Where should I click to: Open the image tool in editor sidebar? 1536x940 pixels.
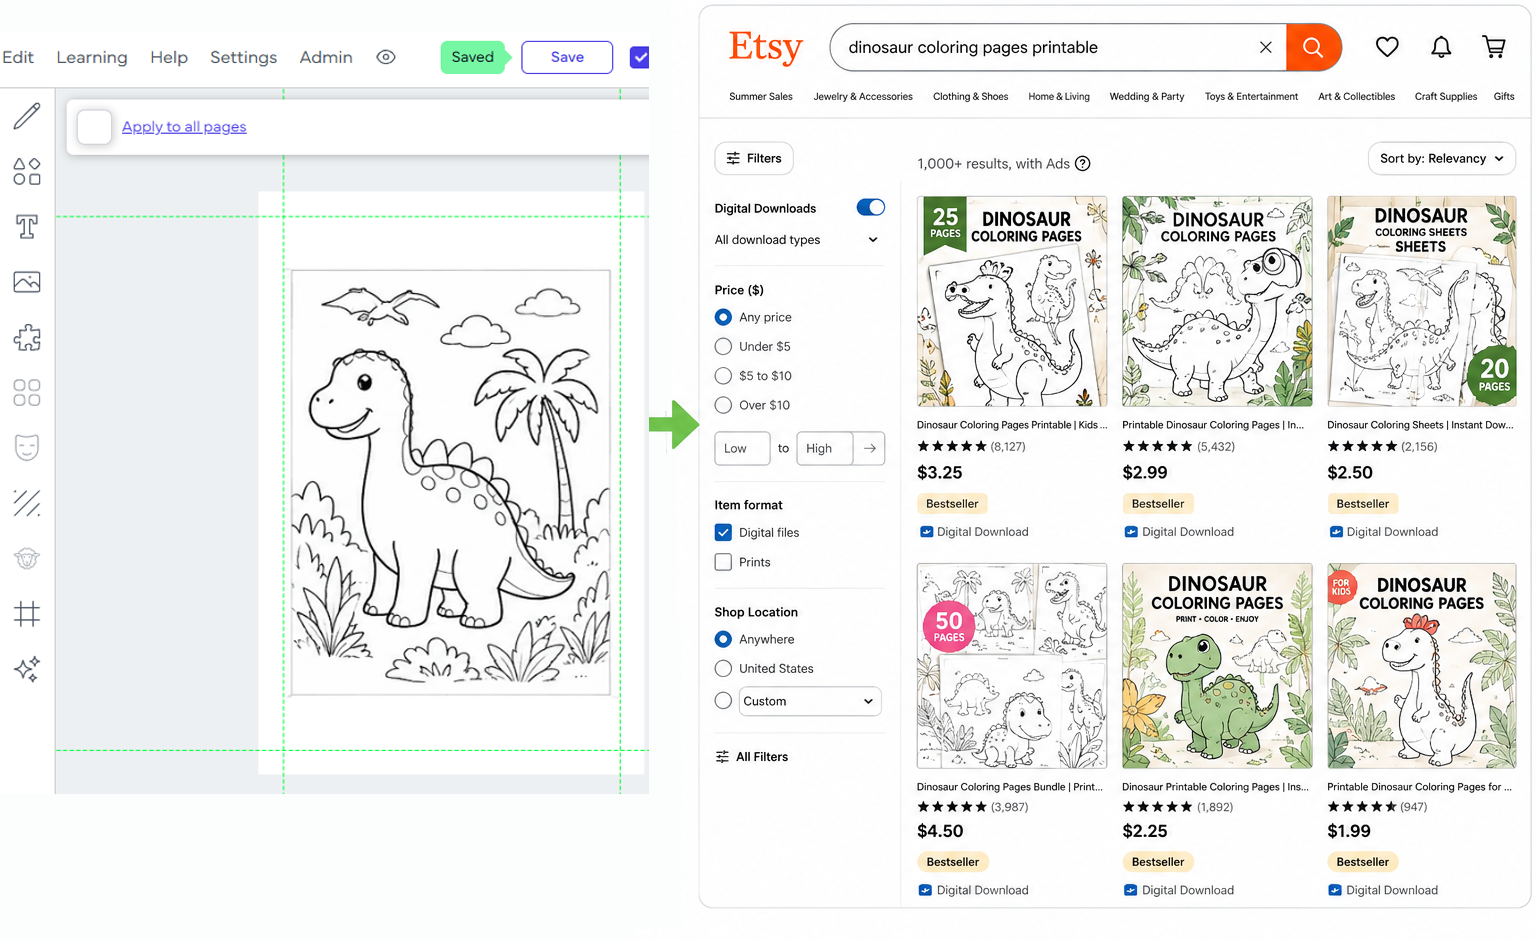(x=27, y=282)
